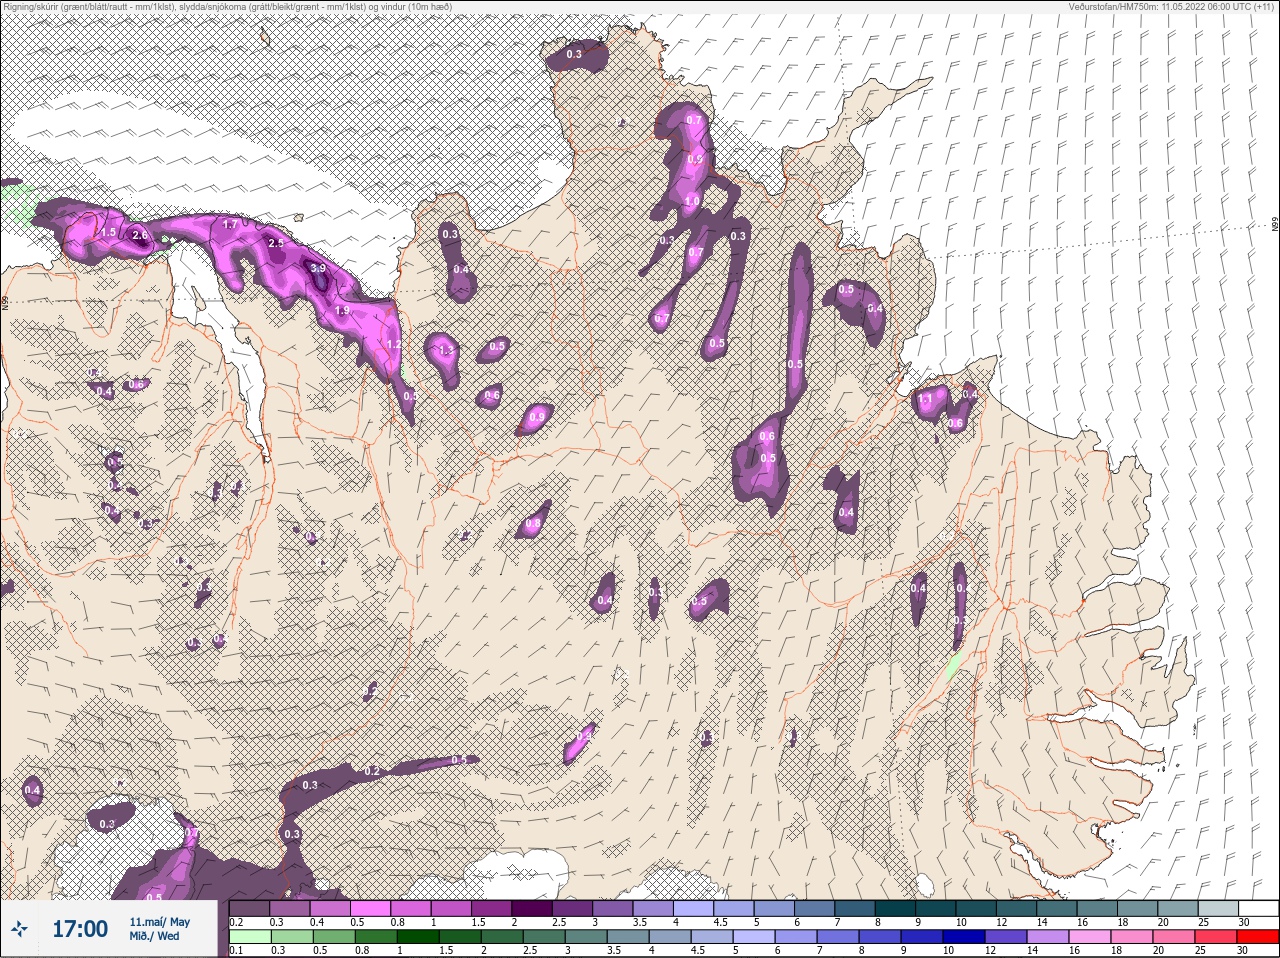The height and width of the screenshot is (958, 1280).
Task: Click the 2.5 precipitation value on the map
Action: click(x=276, y=243)
